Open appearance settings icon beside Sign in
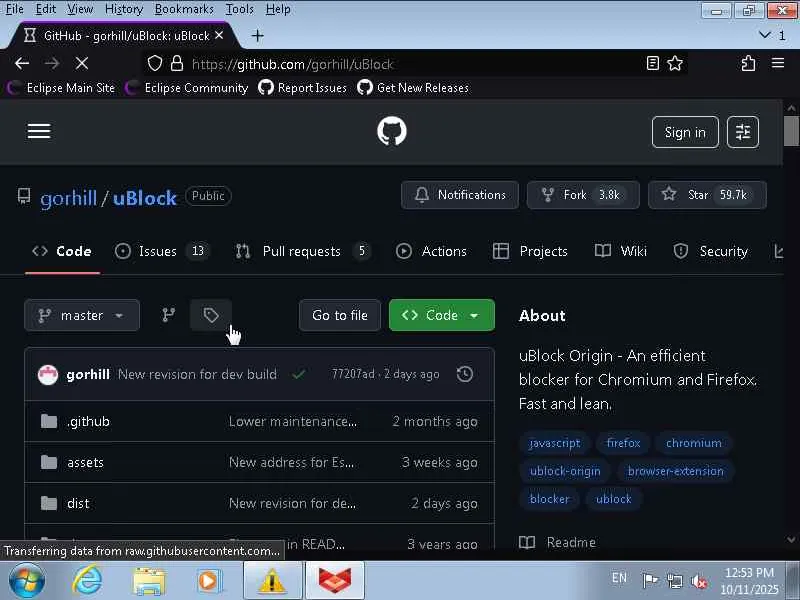800x600 pixels. click(x=743, y=132)
